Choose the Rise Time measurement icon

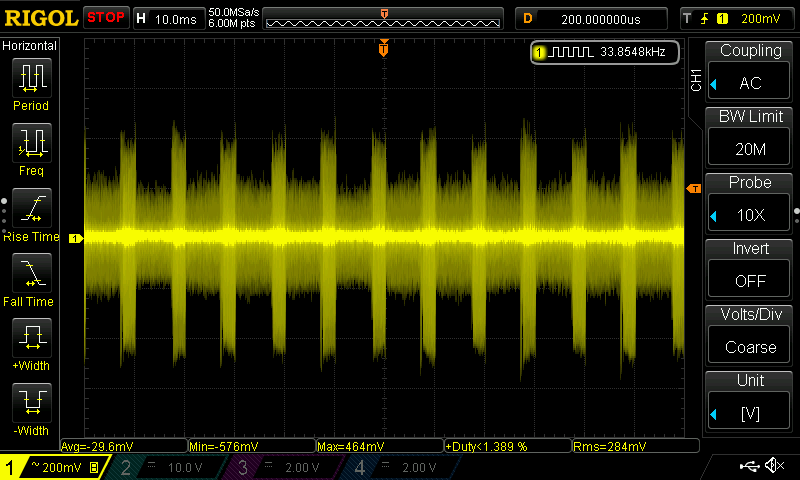[31, 210]
